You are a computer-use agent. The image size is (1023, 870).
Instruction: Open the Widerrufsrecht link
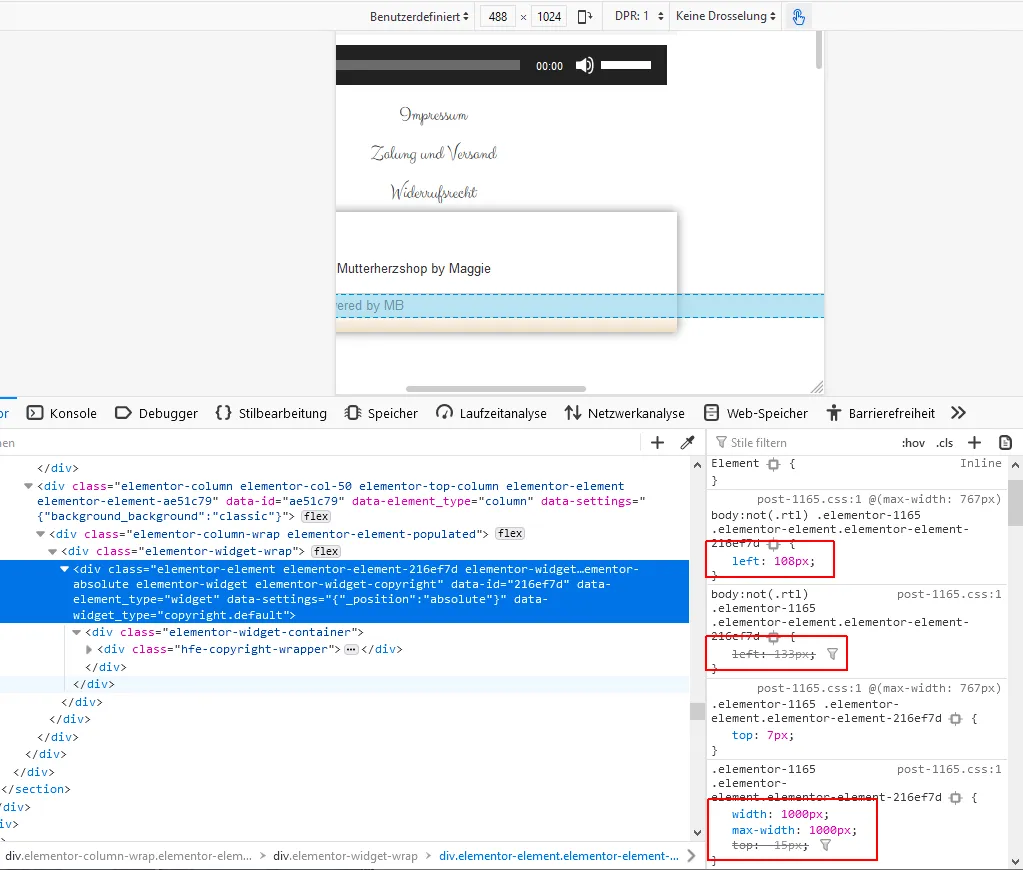click(434, 192)
